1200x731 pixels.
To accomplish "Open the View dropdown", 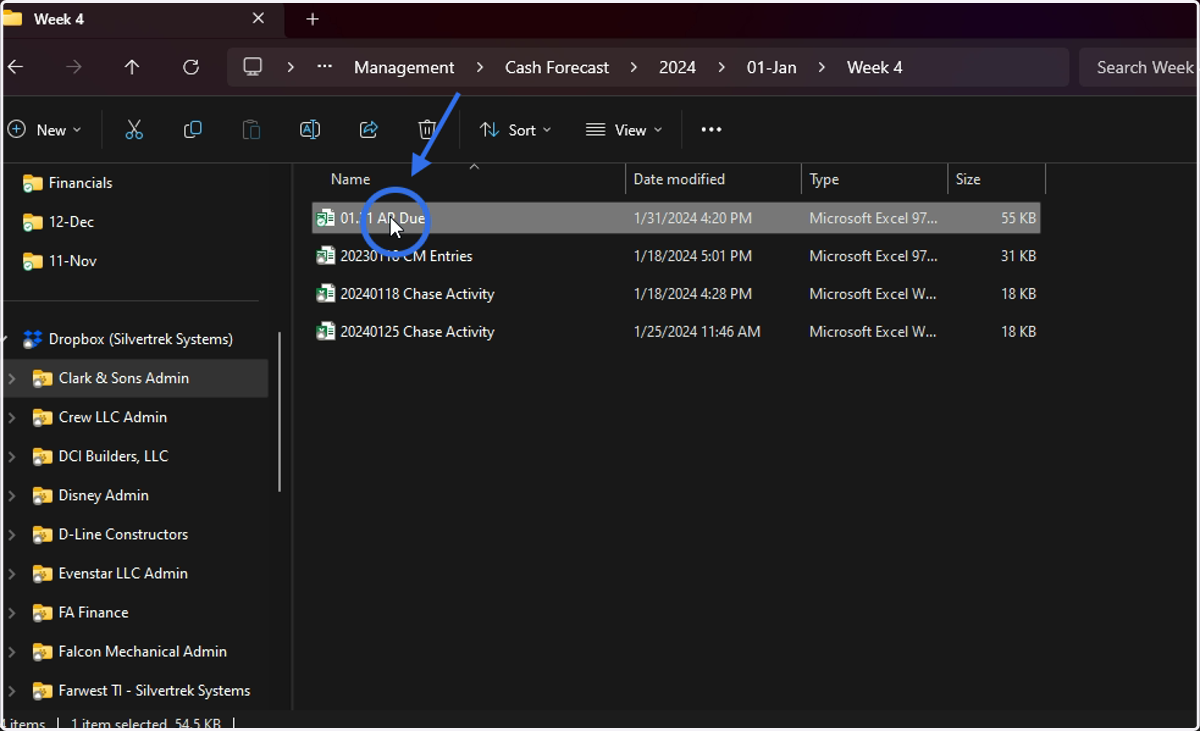I will 624,130.
